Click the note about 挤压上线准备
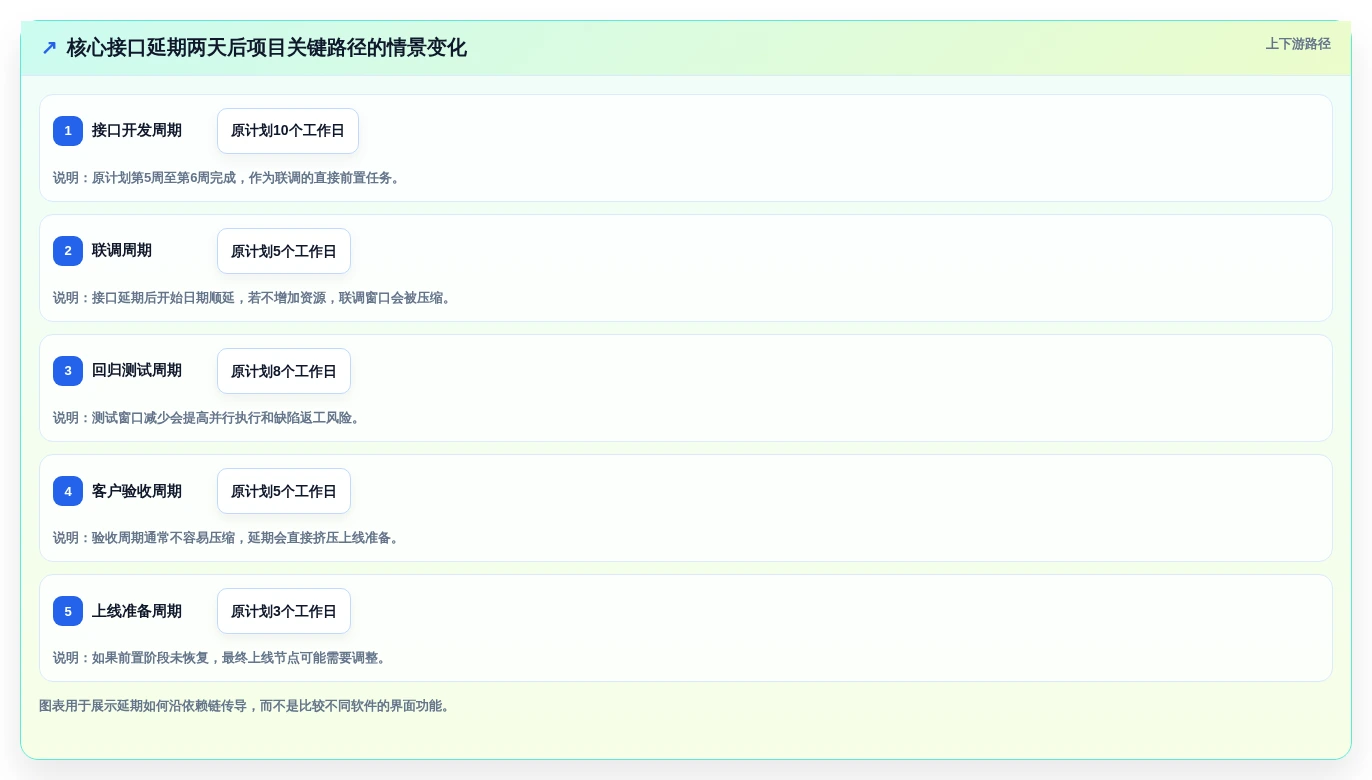 click(x=228, y=538)
